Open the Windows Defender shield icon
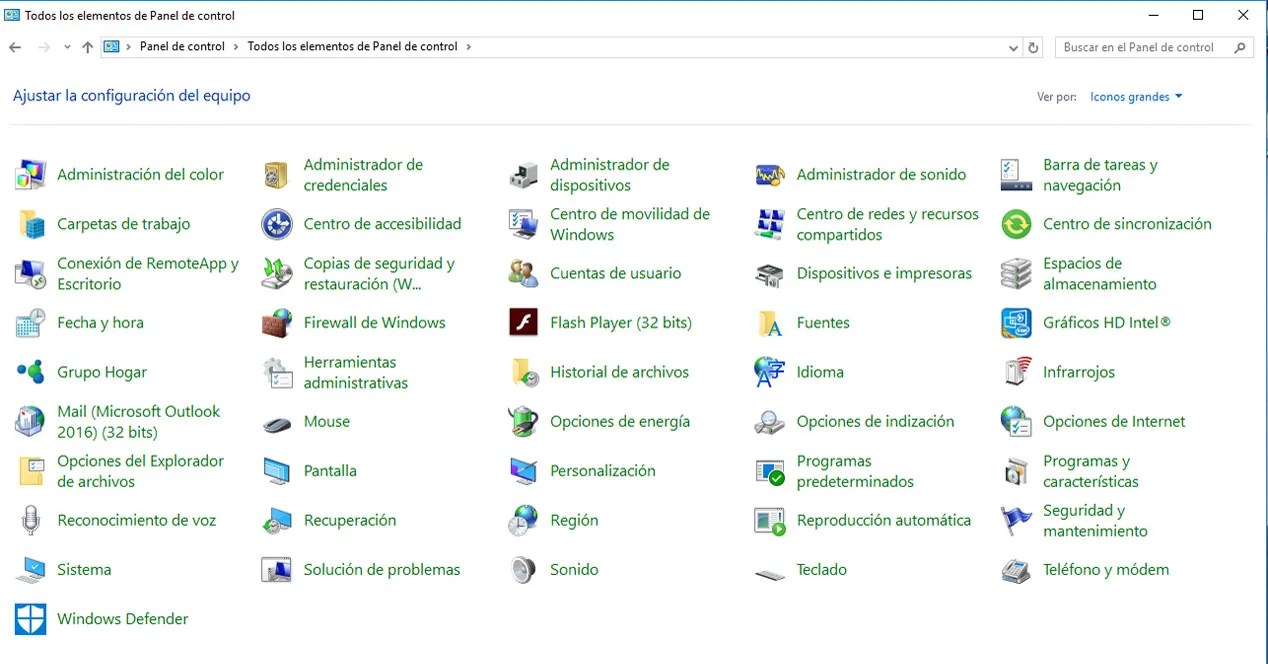Screen dimensions: 1268x664 pos(31,619)
